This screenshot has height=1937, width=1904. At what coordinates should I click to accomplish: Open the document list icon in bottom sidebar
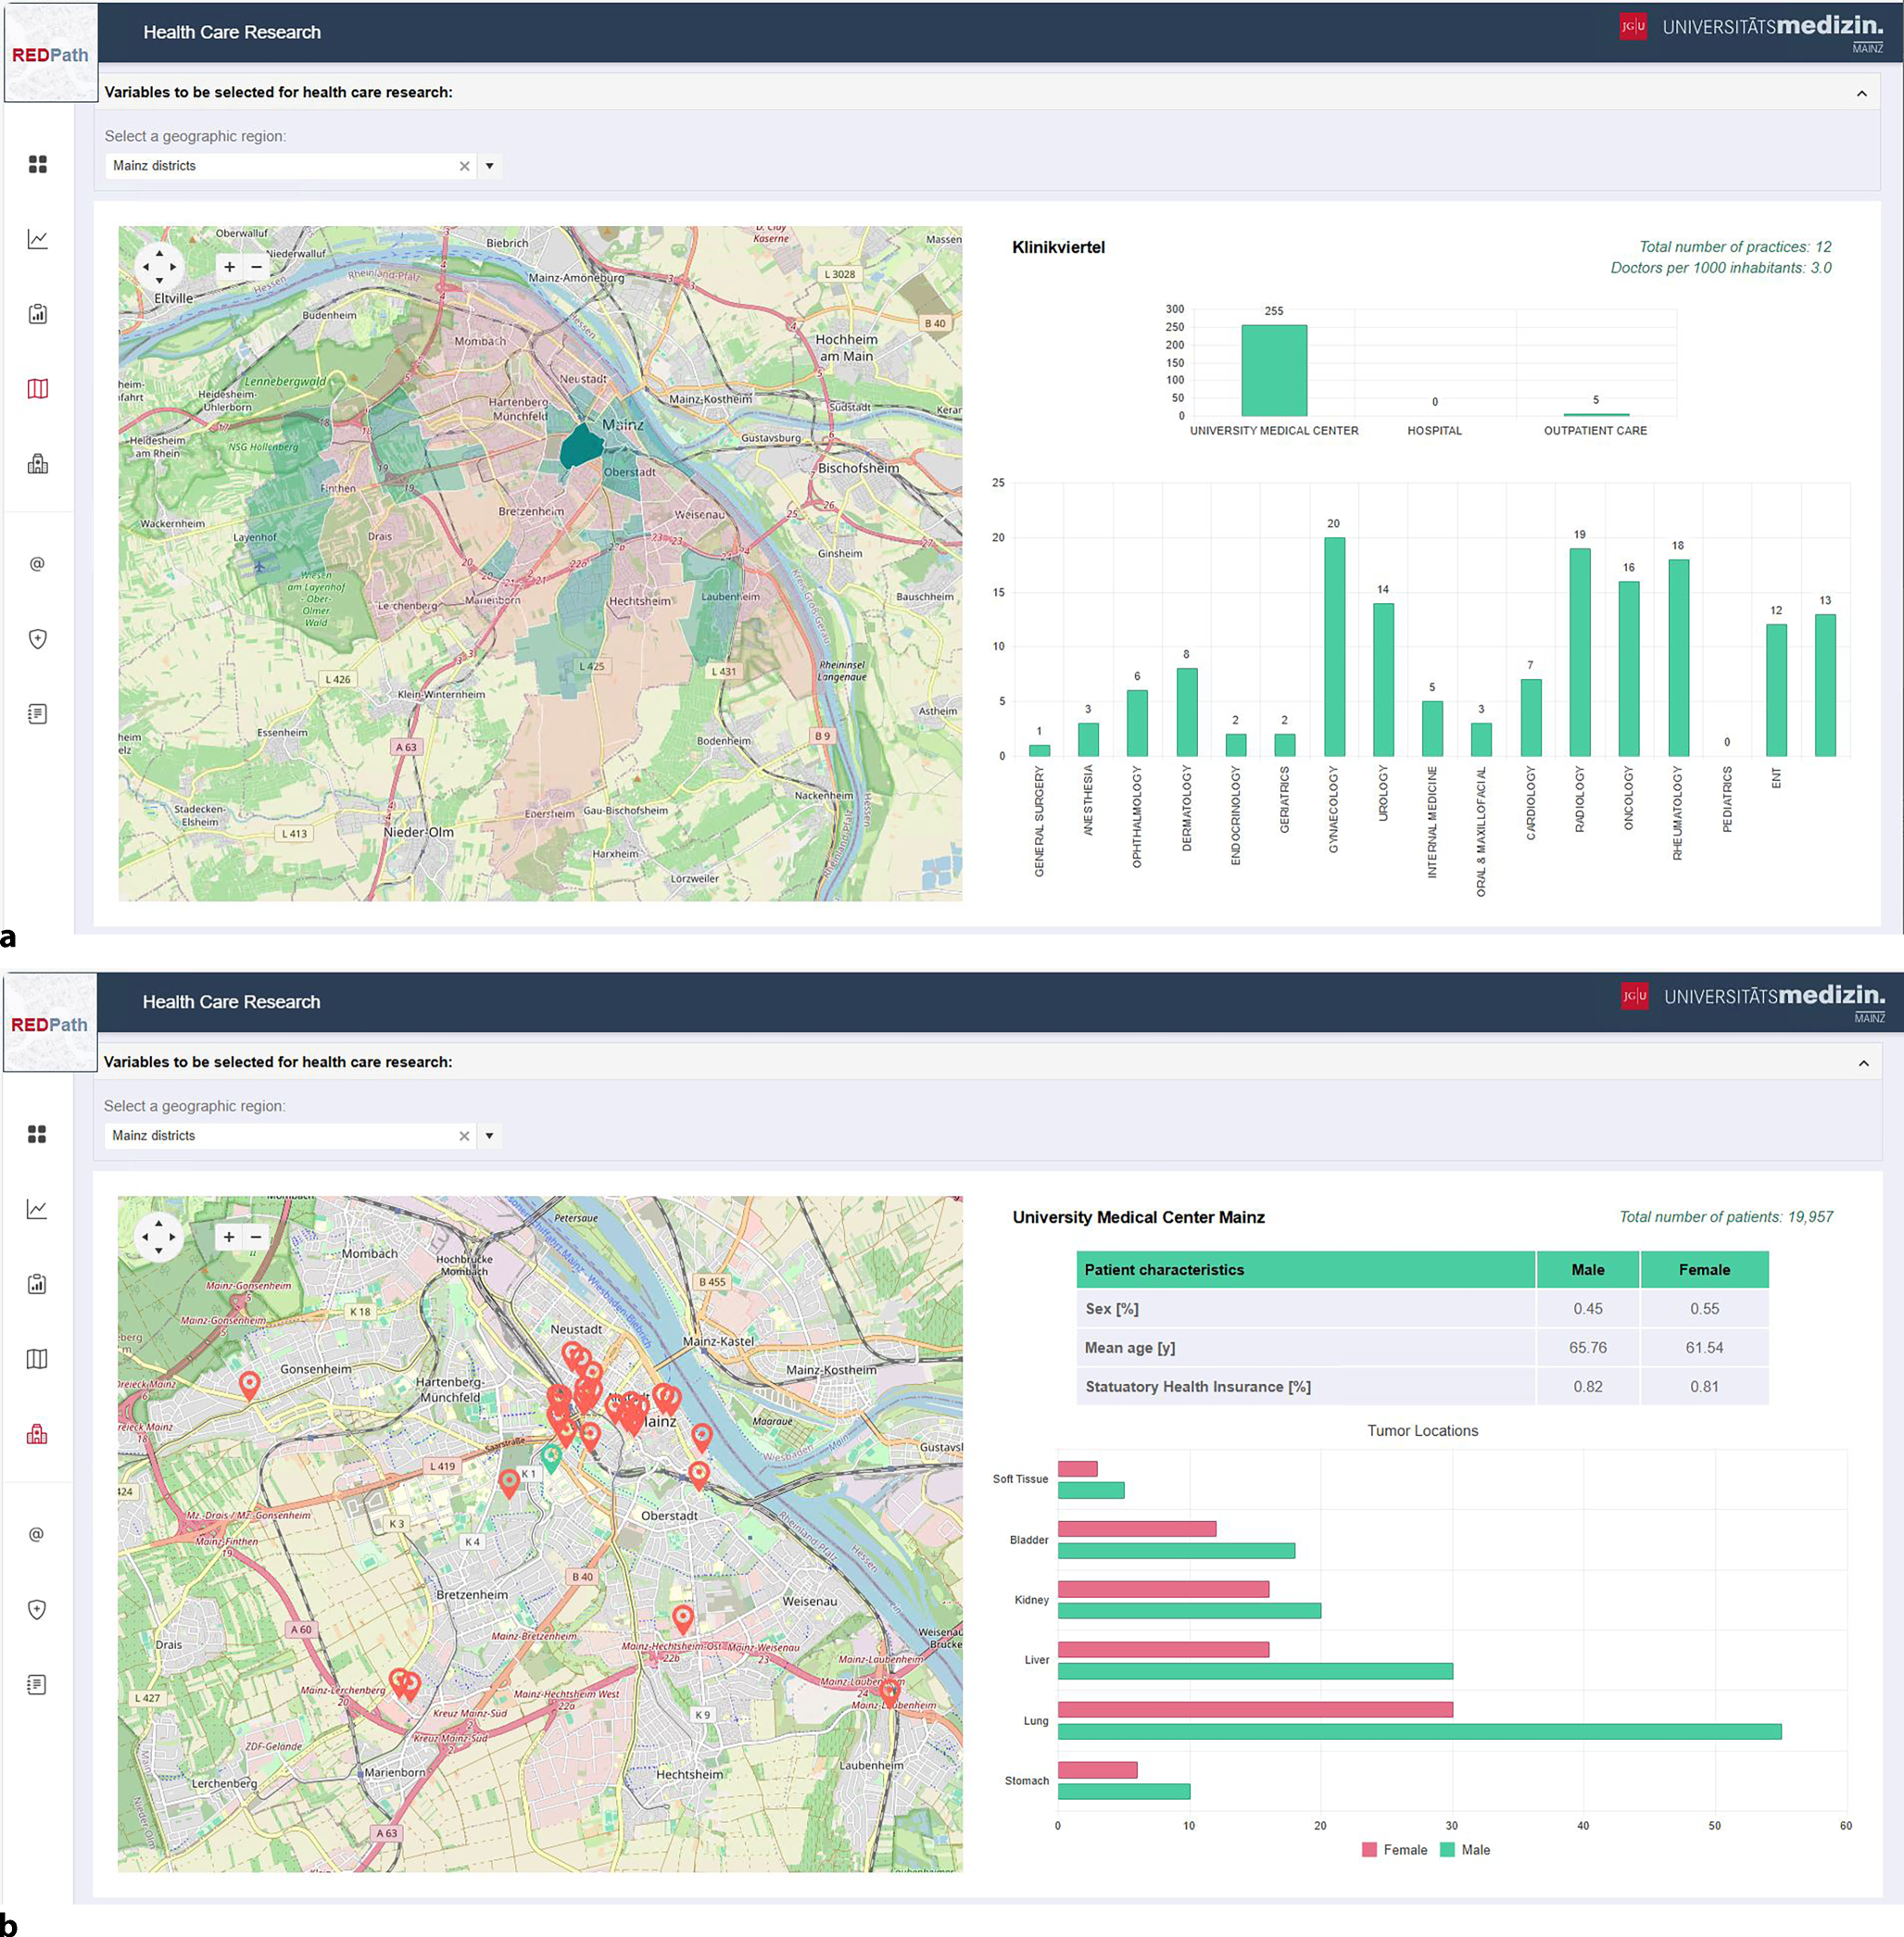tap(37, 1684)
